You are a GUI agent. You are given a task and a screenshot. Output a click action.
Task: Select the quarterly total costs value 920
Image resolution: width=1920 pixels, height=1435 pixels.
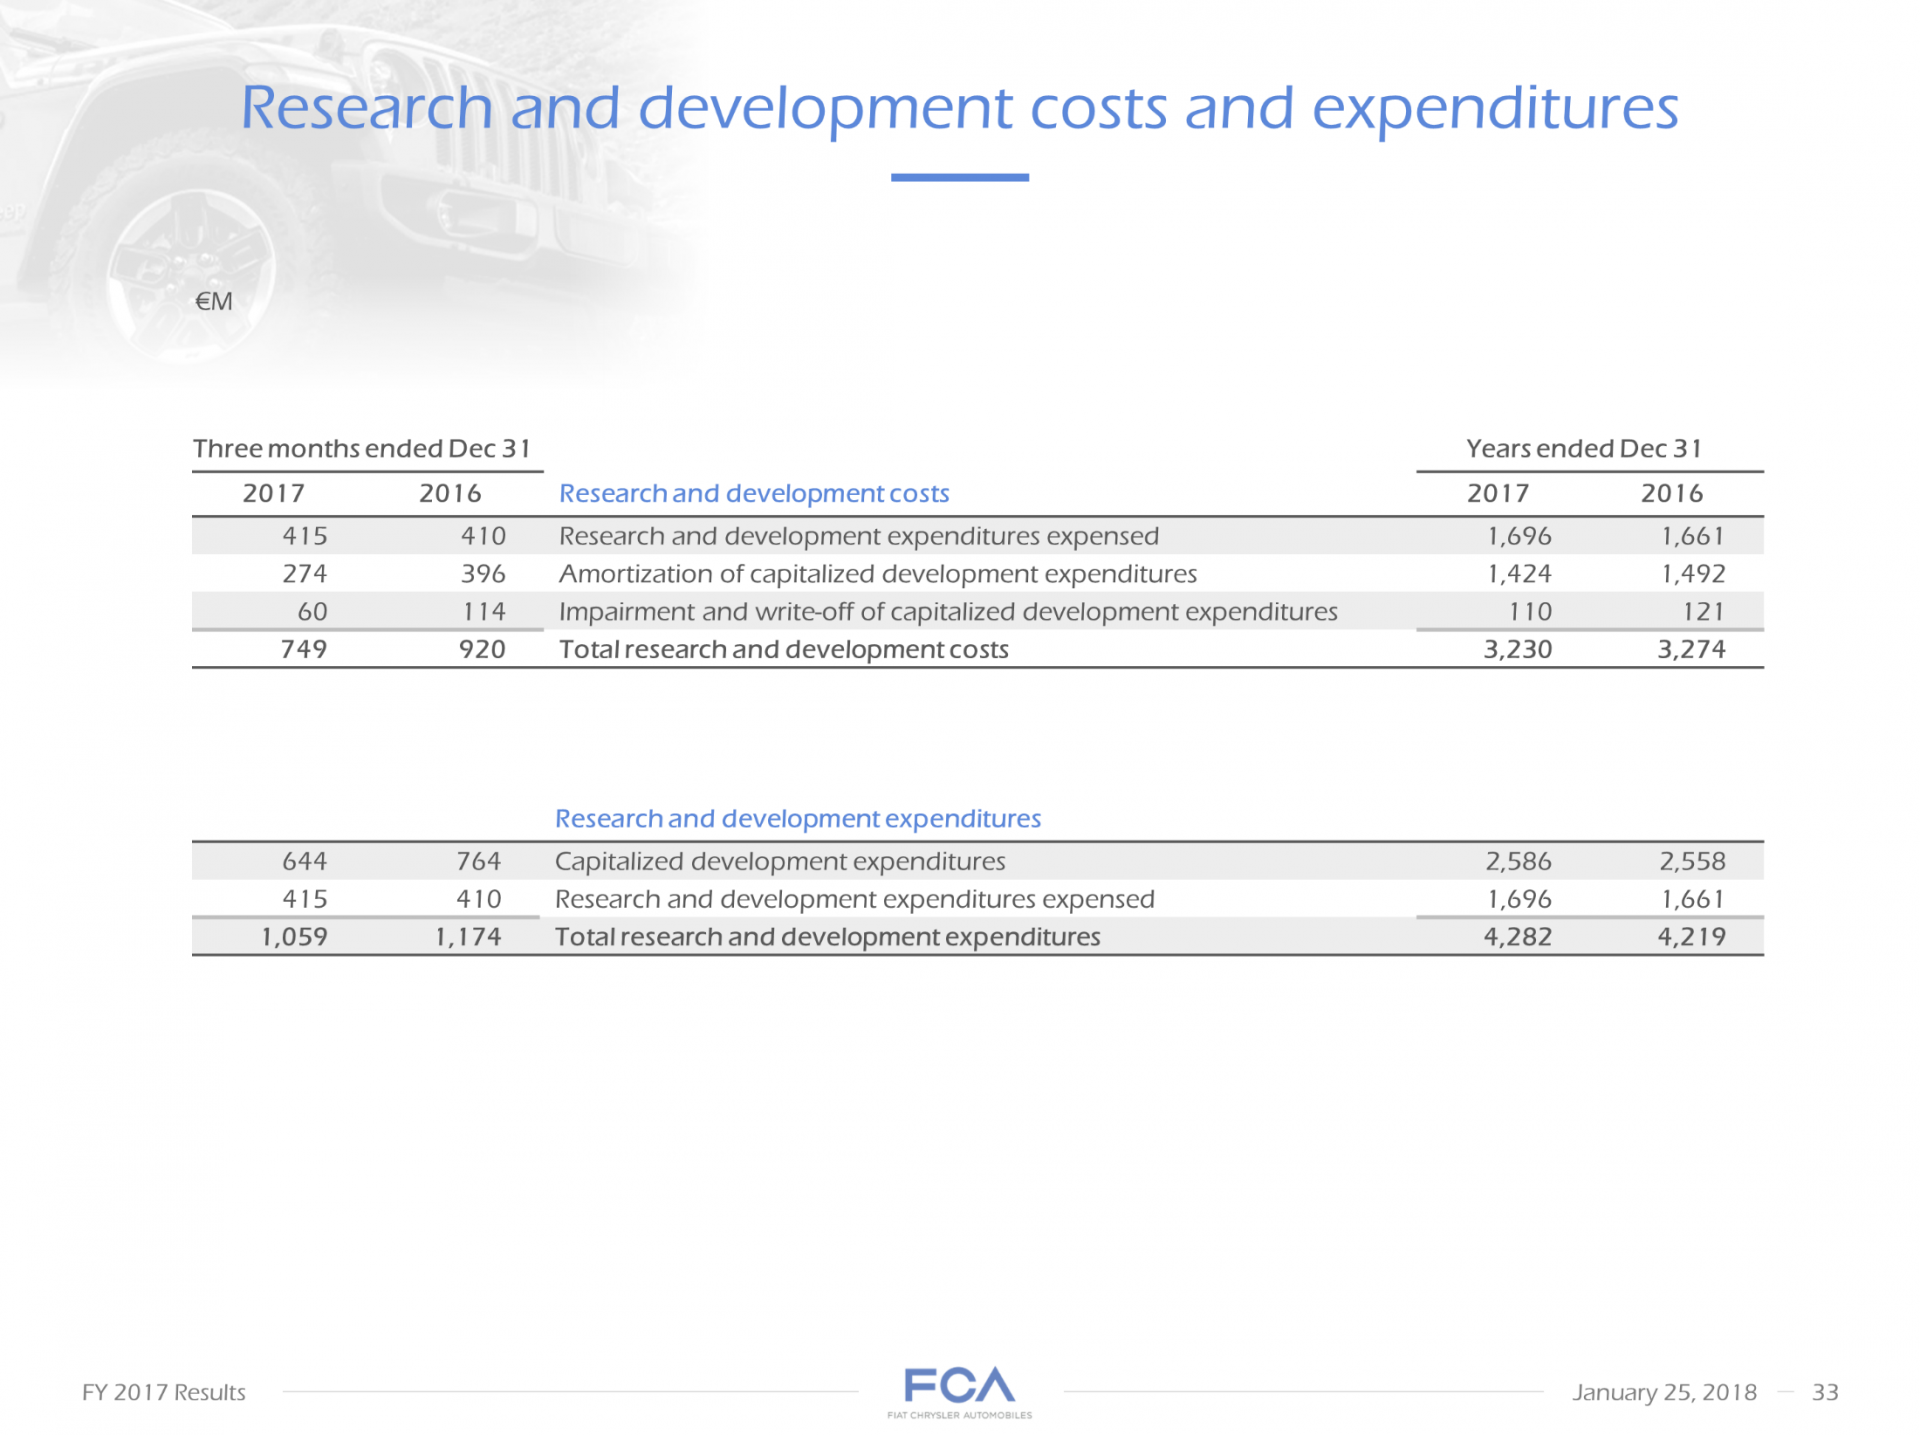(482, 649)
